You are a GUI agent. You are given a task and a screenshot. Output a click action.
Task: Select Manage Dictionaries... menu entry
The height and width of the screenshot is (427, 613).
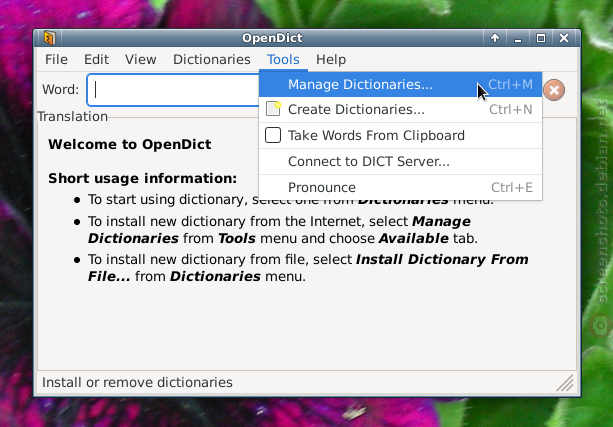click(400, 84)
